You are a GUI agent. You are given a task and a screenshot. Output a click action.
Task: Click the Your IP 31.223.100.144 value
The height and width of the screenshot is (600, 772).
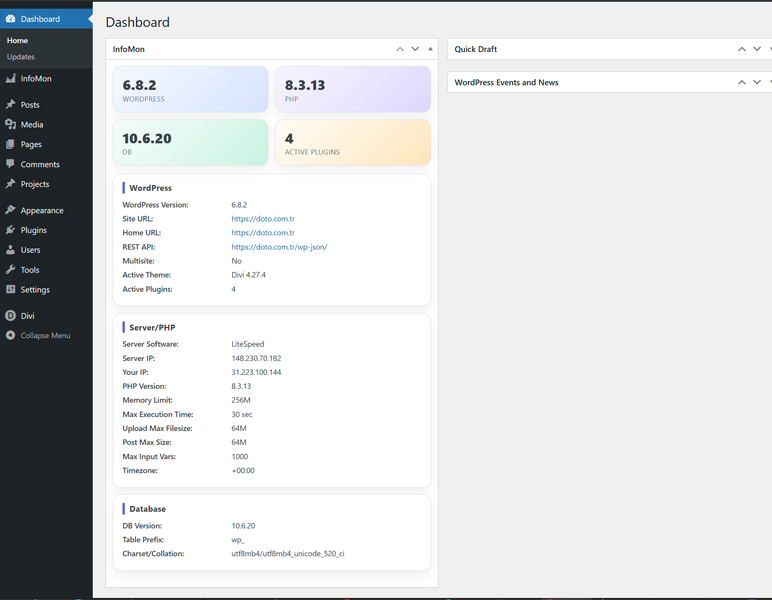[256, 372]
